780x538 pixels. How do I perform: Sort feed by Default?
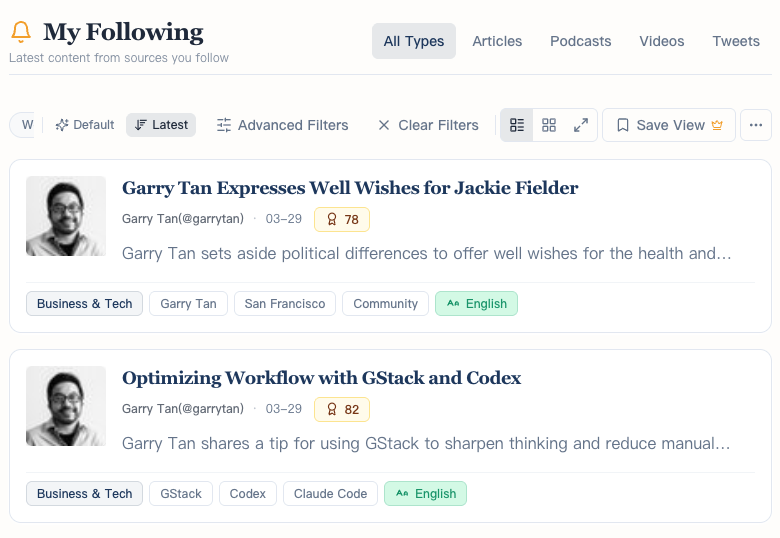pos(85,125)
